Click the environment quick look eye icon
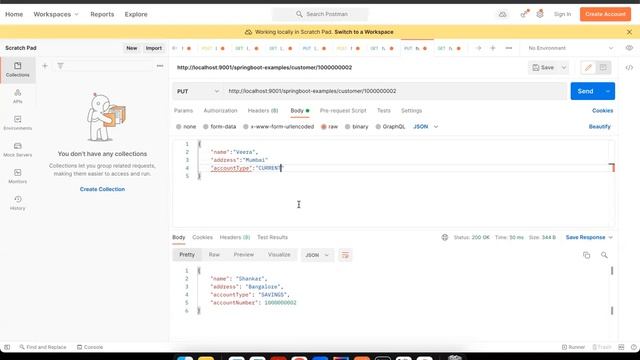 coord(629,48)
